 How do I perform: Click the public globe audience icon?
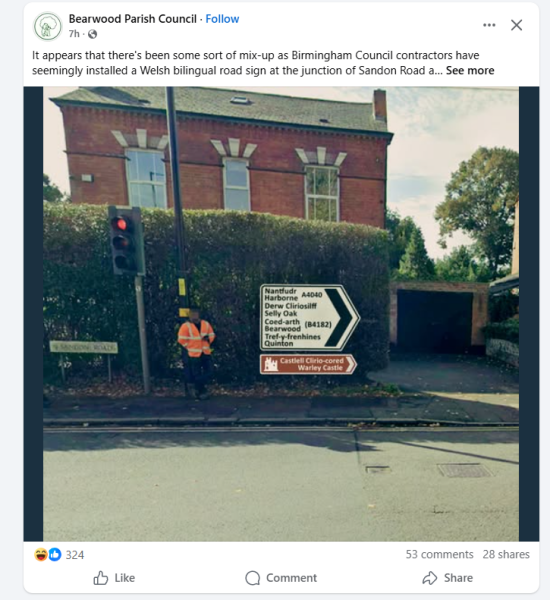(92, 34)
